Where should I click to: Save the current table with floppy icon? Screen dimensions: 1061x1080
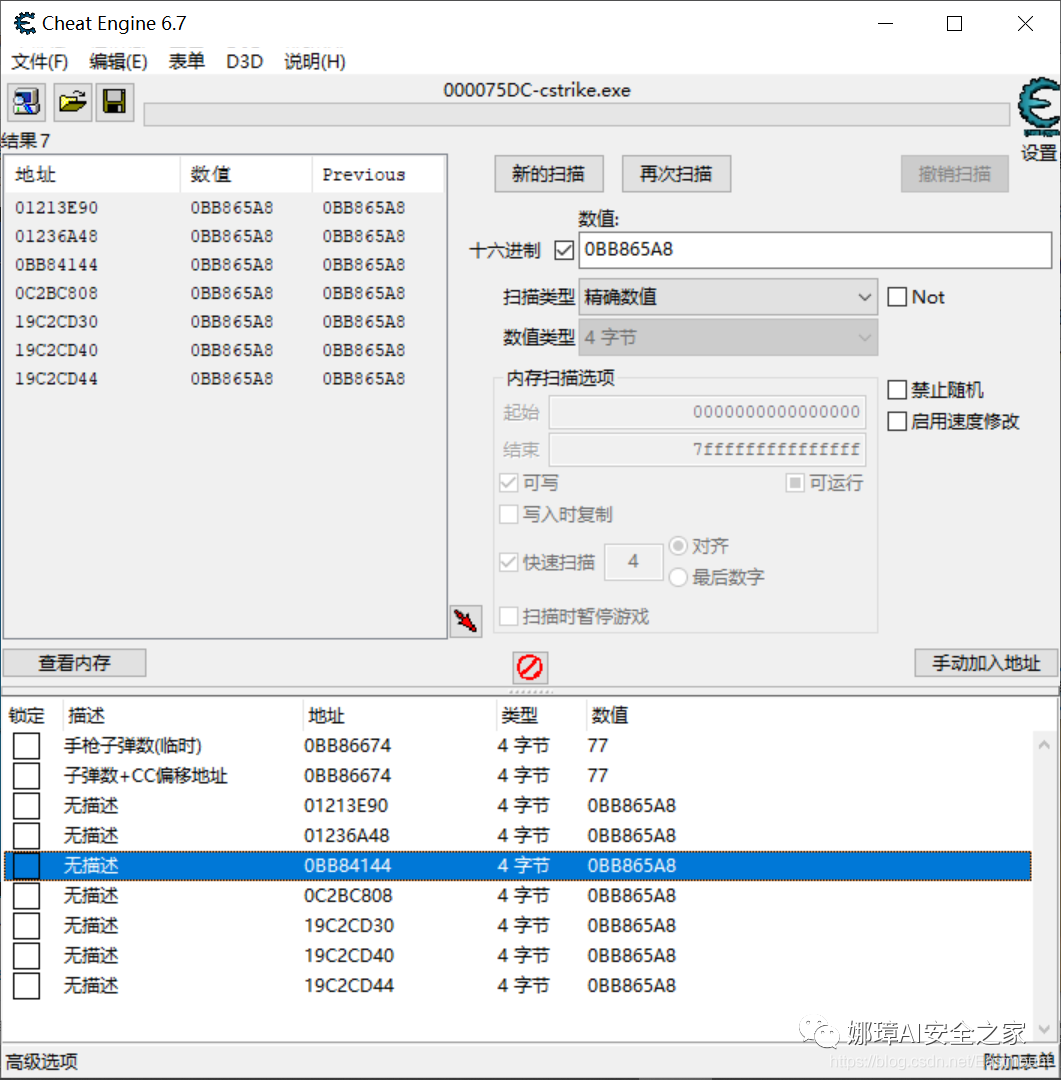pos(114,103)
